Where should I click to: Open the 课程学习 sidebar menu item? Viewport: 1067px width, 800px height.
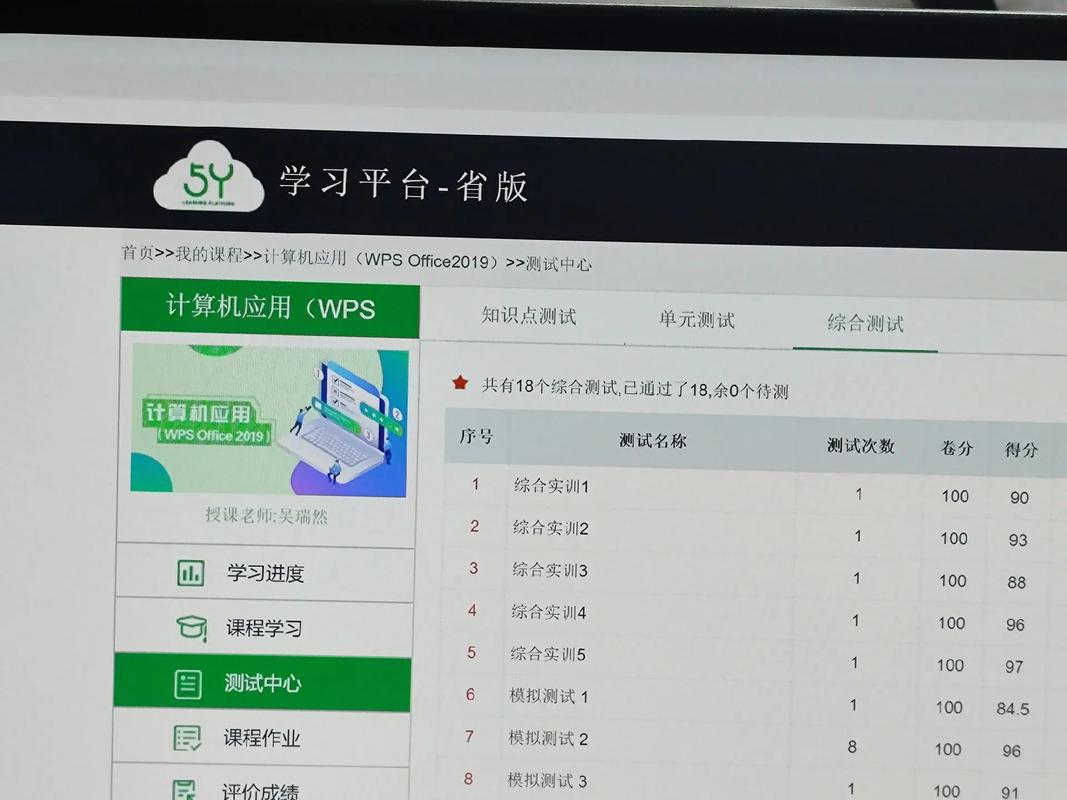point(264,627)
